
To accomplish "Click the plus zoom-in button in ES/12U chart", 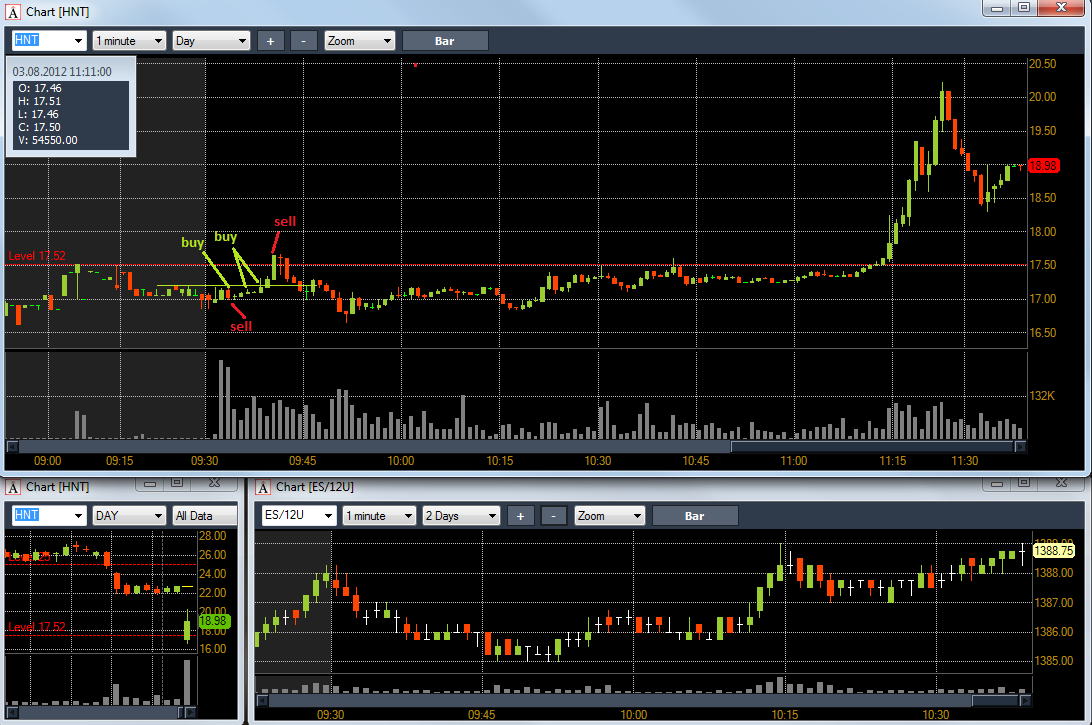I will coord(520,515).
